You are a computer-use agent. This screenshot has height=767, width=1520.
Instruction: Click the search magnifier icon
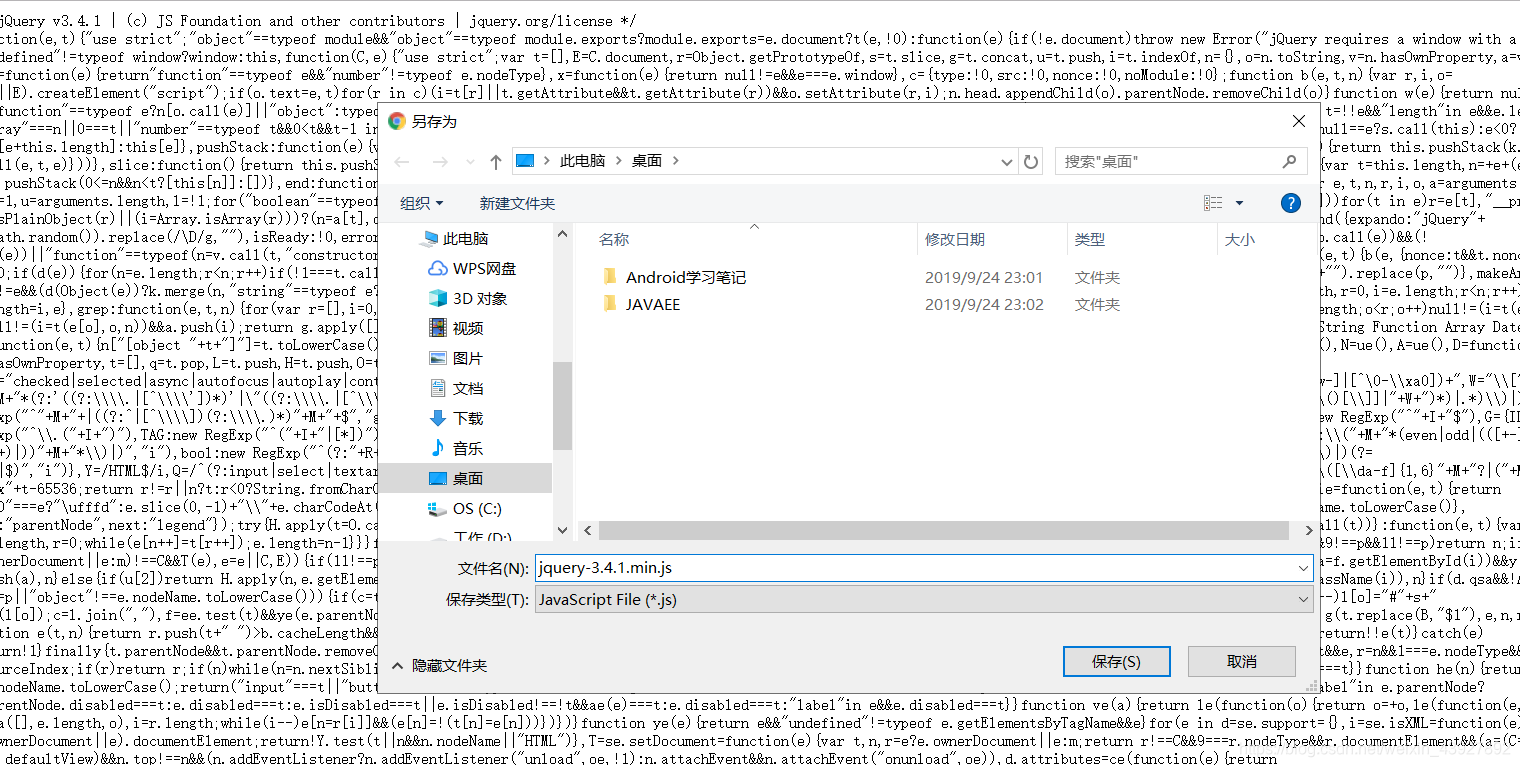(x=1290, y=161)
